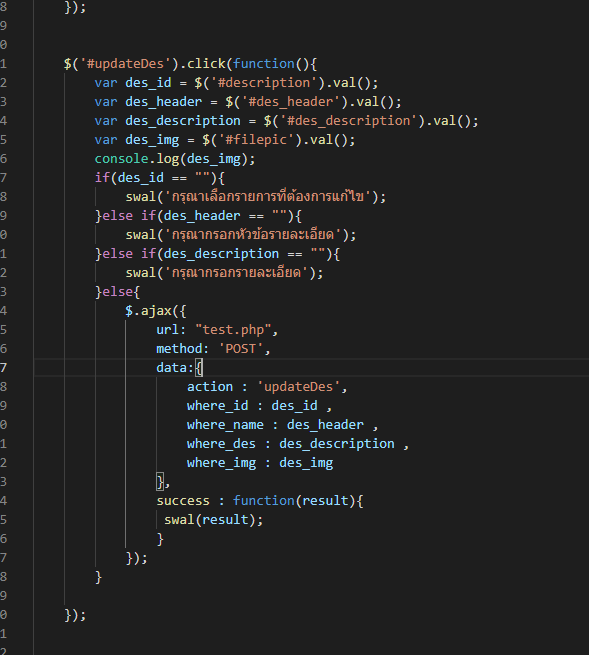Click the 'if(des_id == ""){' condition

pyautogui.click(x=160, y=178)
